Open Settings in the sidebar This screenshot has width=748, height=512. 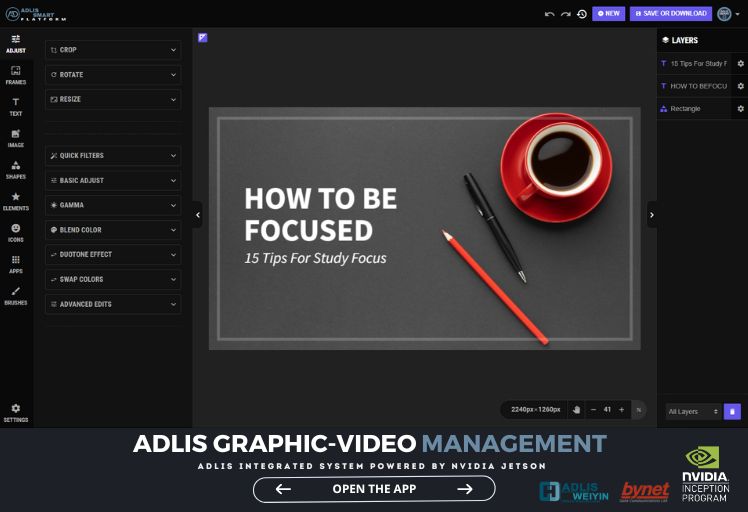[15, 412]
